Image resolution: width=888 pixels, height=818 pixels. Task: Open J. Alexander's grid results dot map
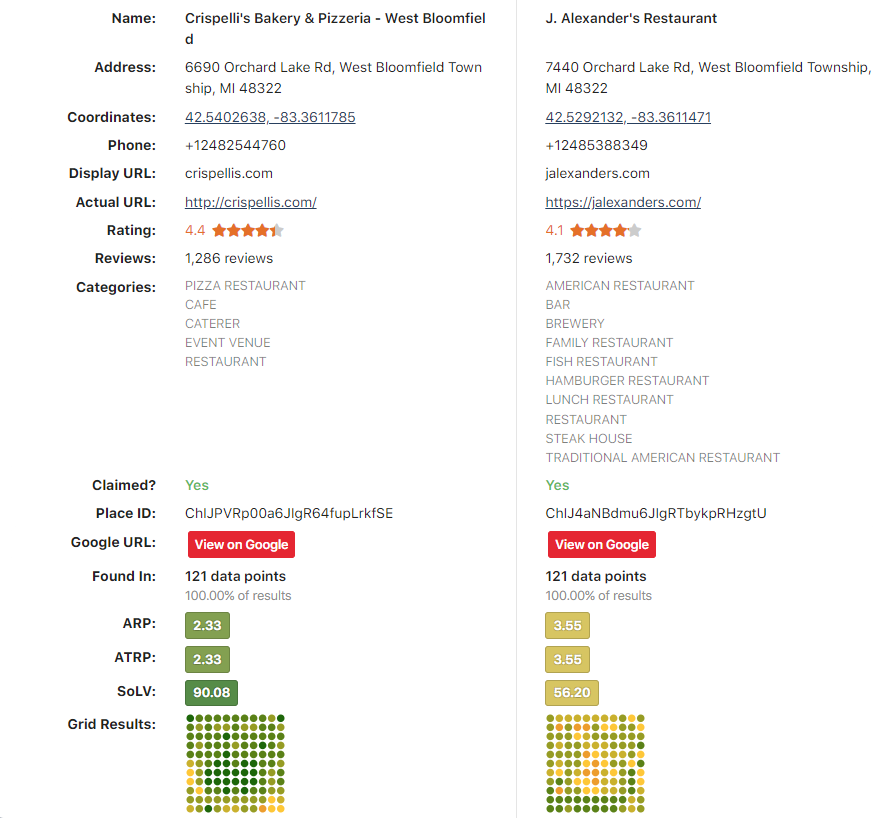click(596, 762)
